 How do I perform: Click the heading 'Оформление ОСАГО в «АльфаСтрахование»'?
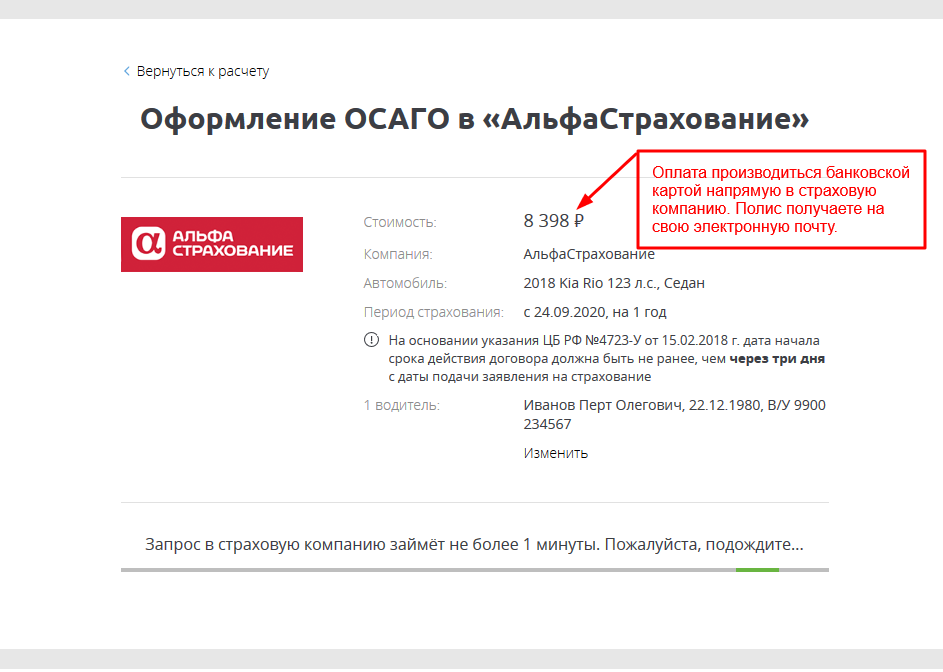475,119
